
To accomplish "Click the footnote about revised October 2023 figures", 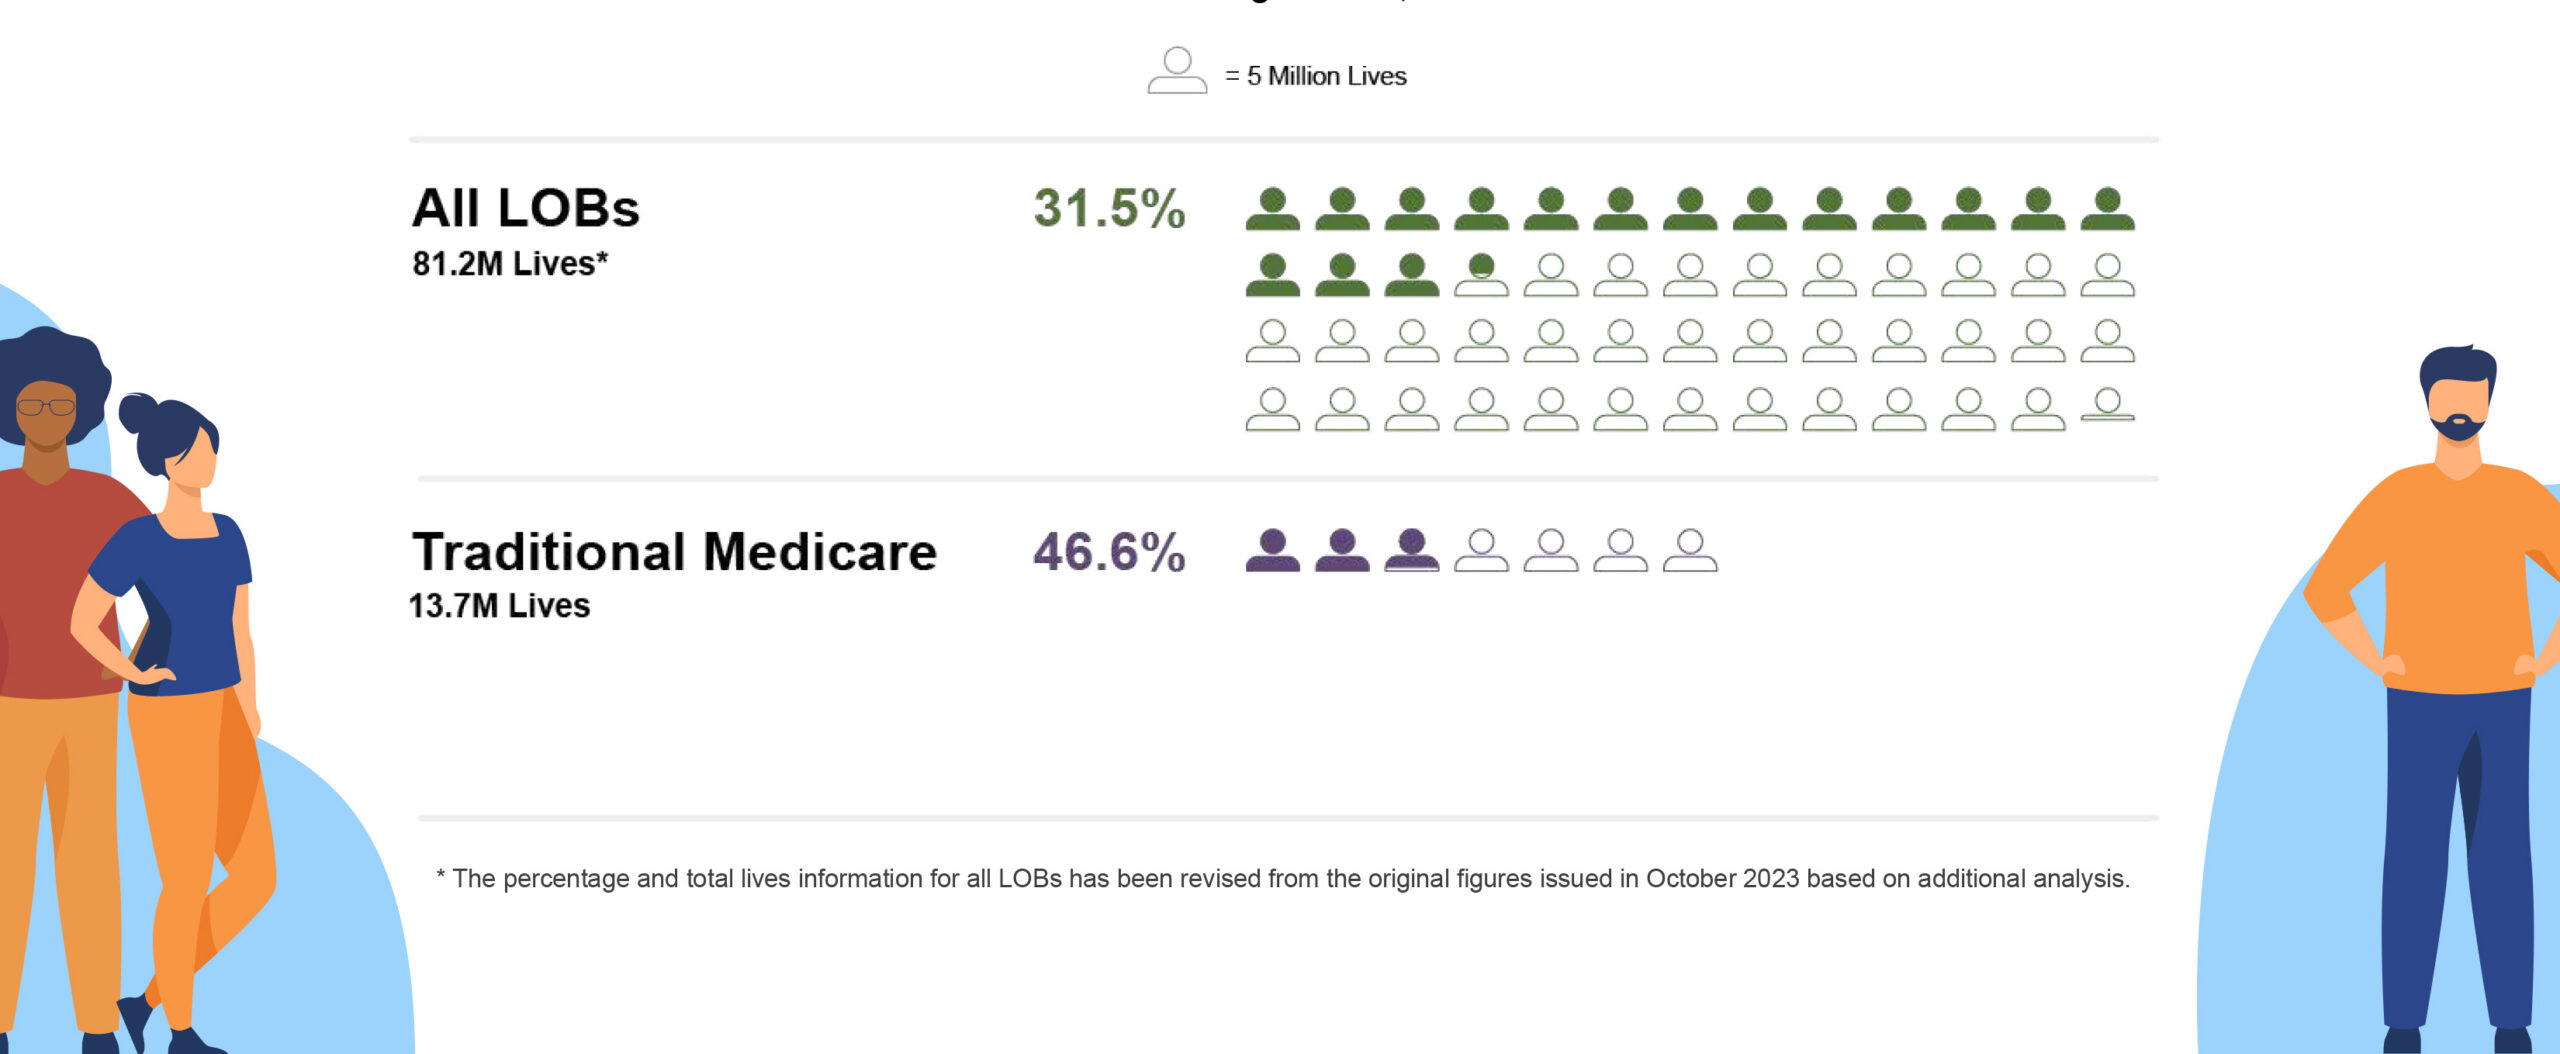I will (x=1283, y=878).
